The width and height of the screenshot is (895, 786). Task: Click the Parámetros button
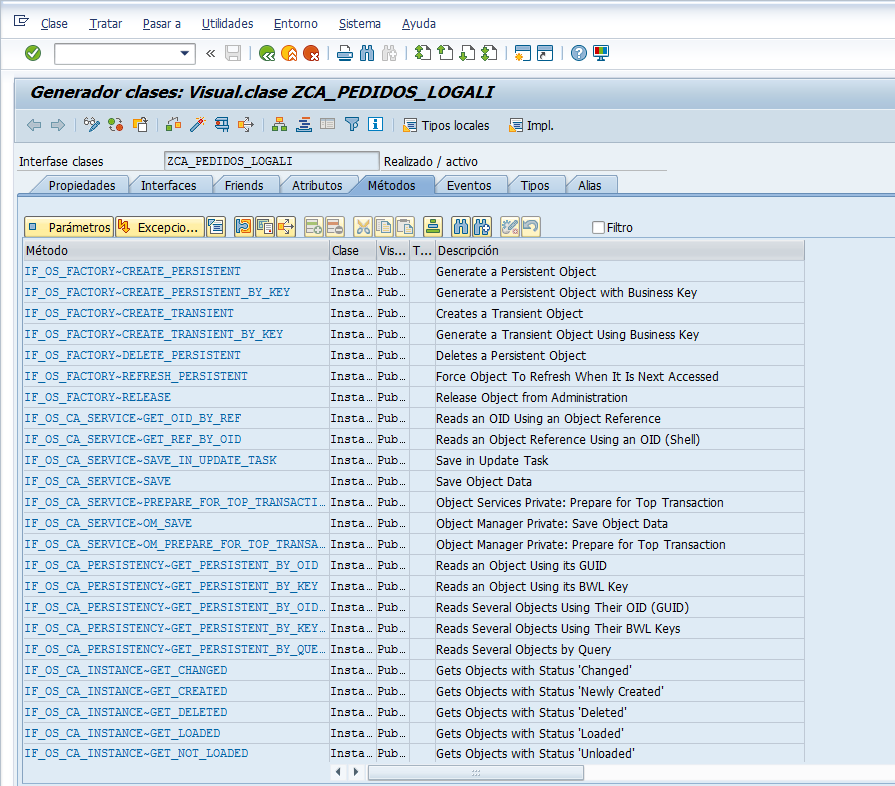69,227
